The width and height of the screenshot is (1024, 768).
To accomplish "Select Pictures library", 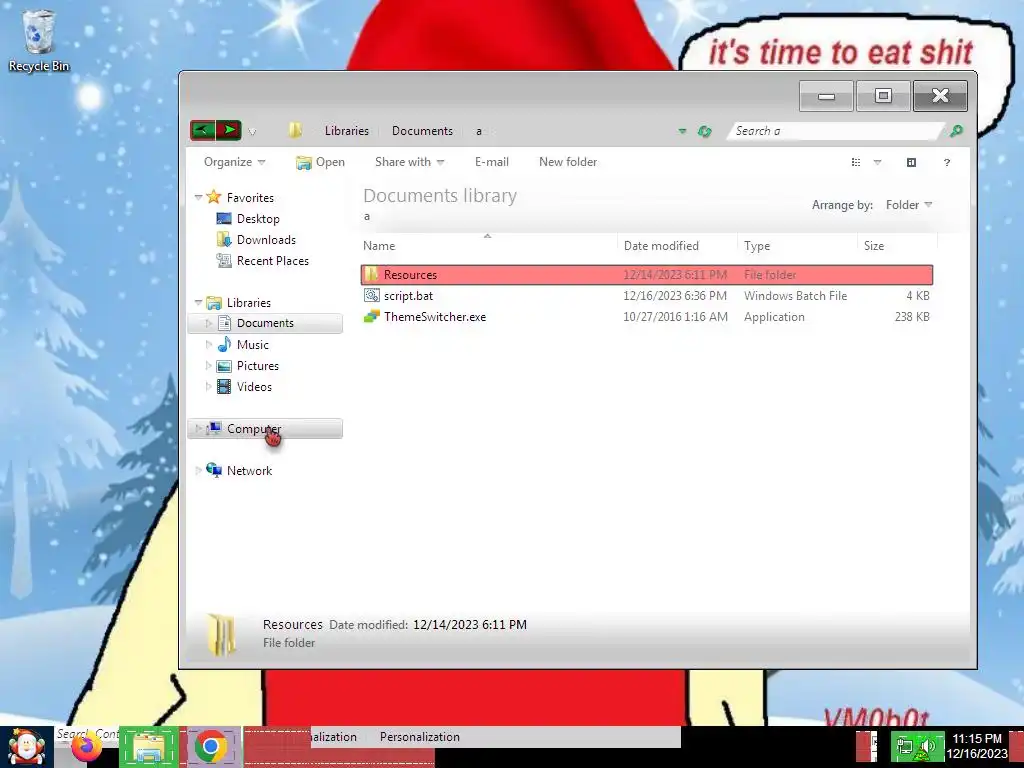I will point(257,366).
